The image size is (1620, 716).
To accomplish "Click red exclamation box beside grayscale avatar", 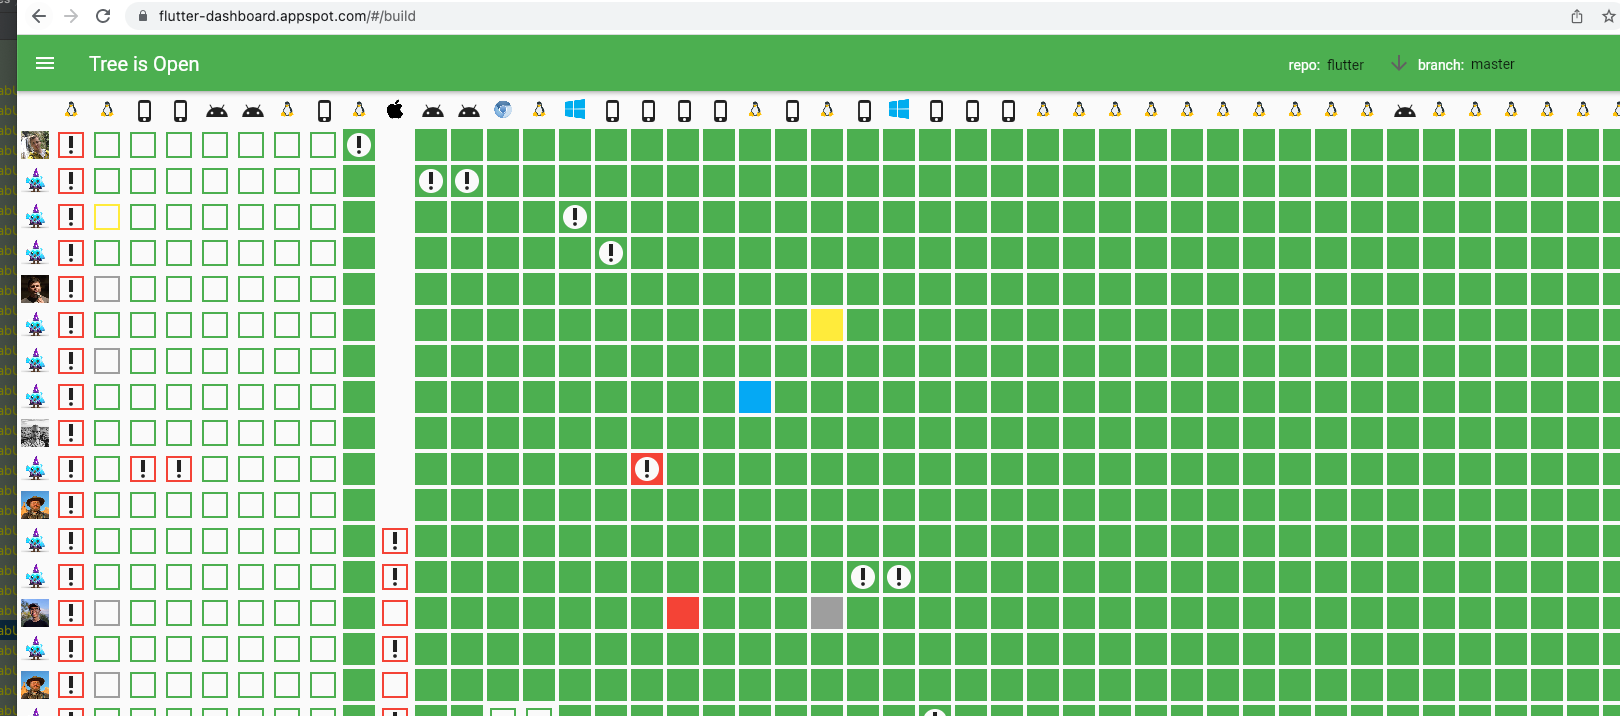I will click(71, 433).
